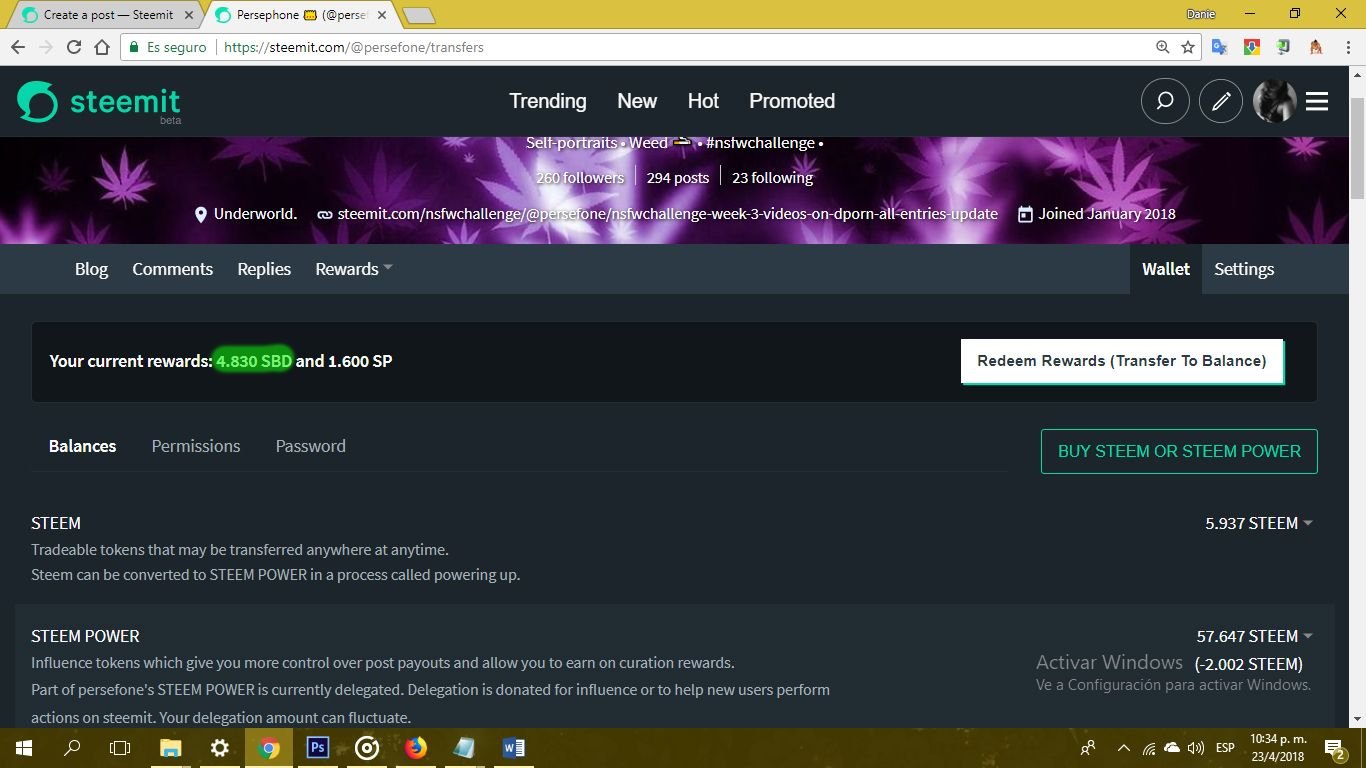Click the browser home icon
The image size is (1366, 768).
click(x=101, y=47)
